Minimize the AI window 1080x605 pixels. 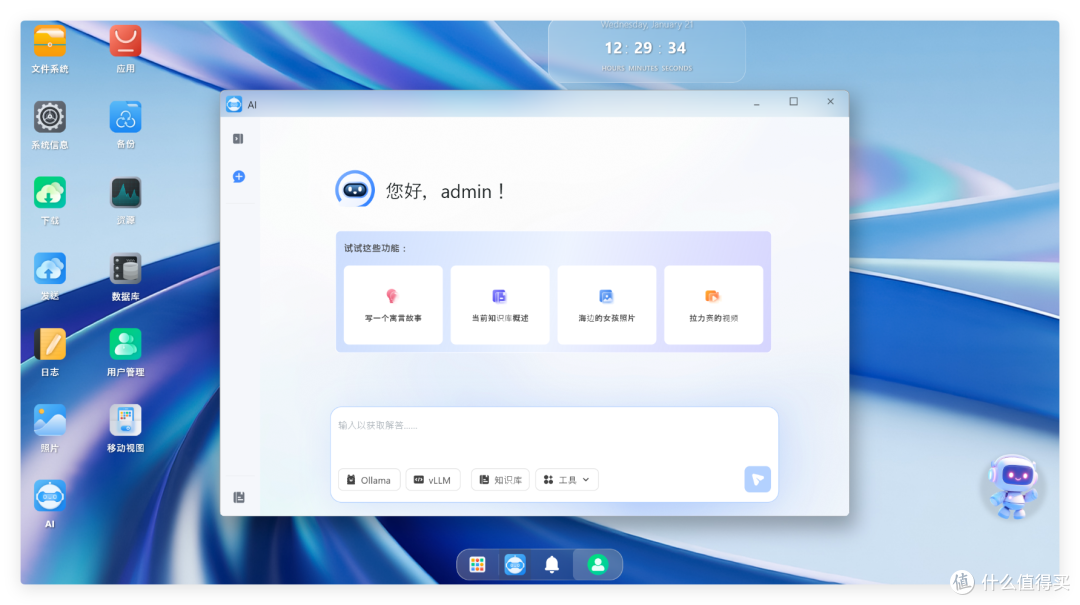coord(756,103)
